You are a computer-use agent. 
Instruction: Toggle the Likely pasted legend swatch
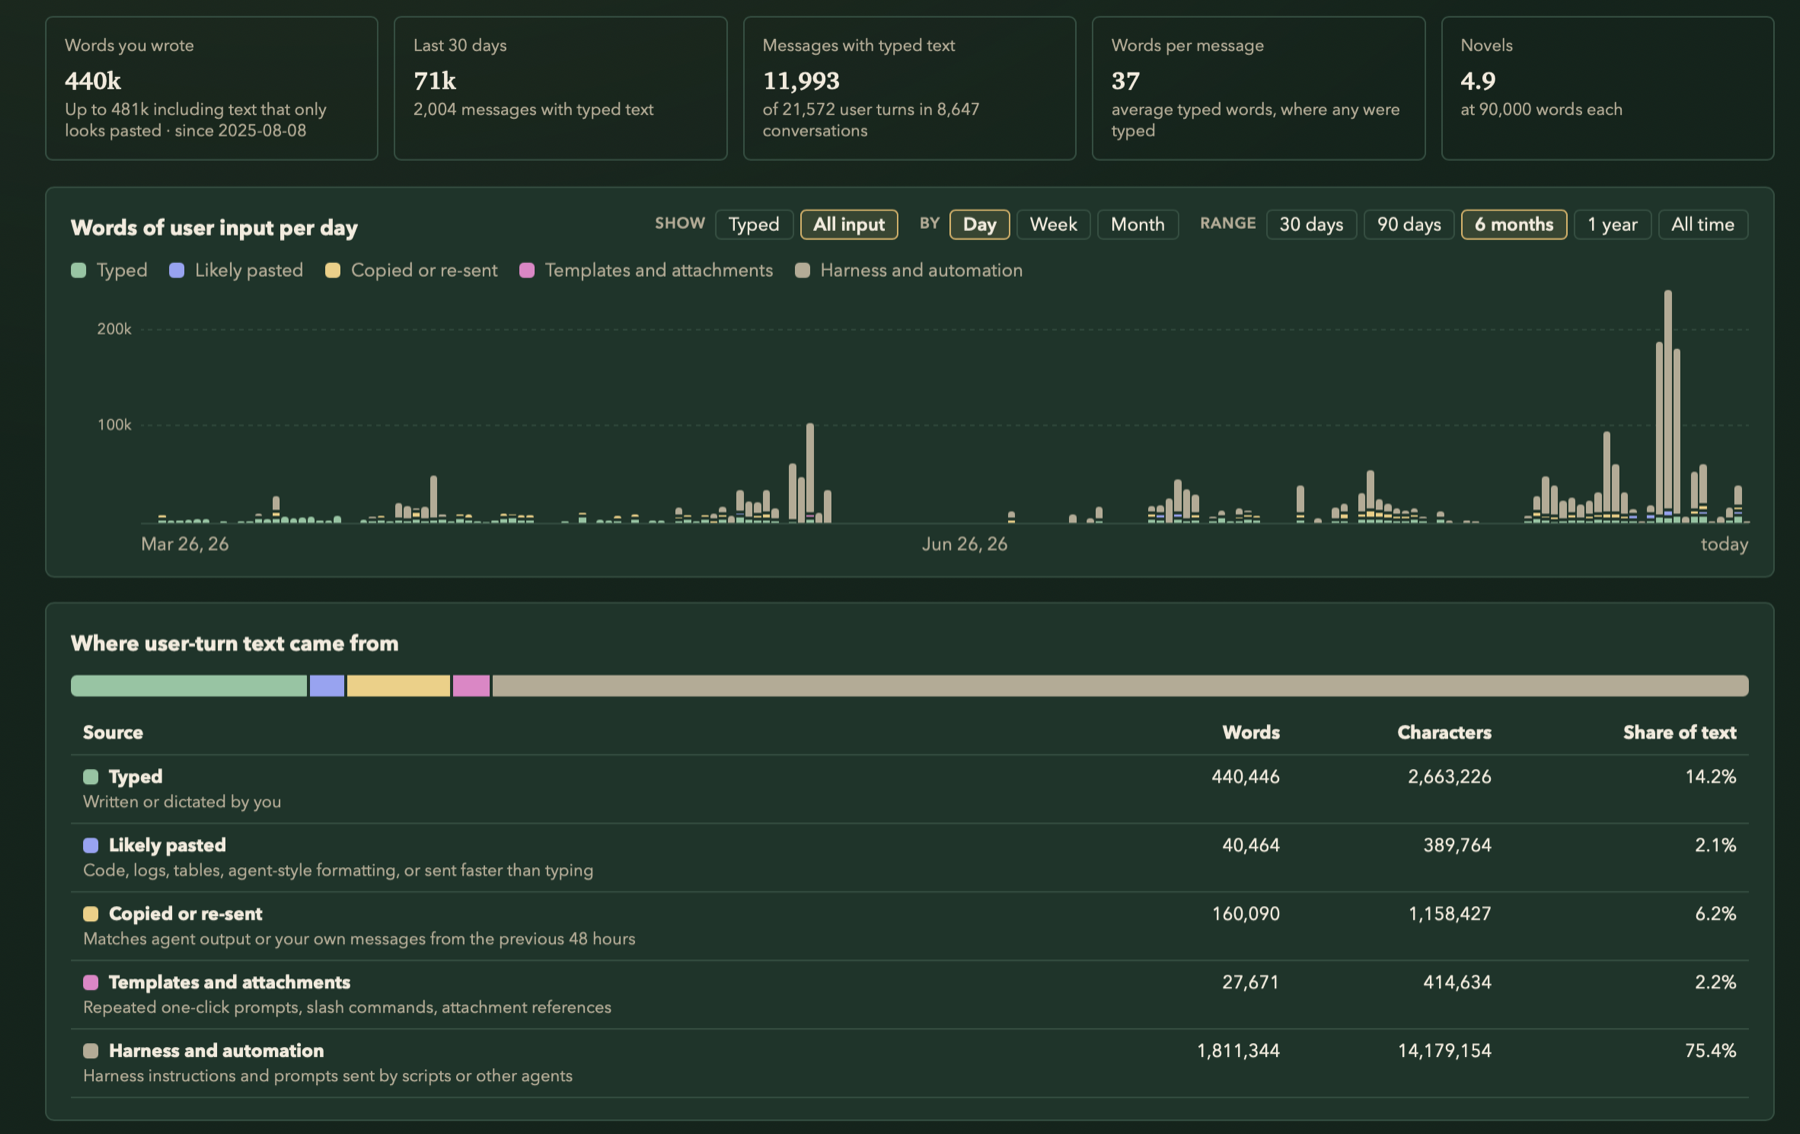[177, 270]
